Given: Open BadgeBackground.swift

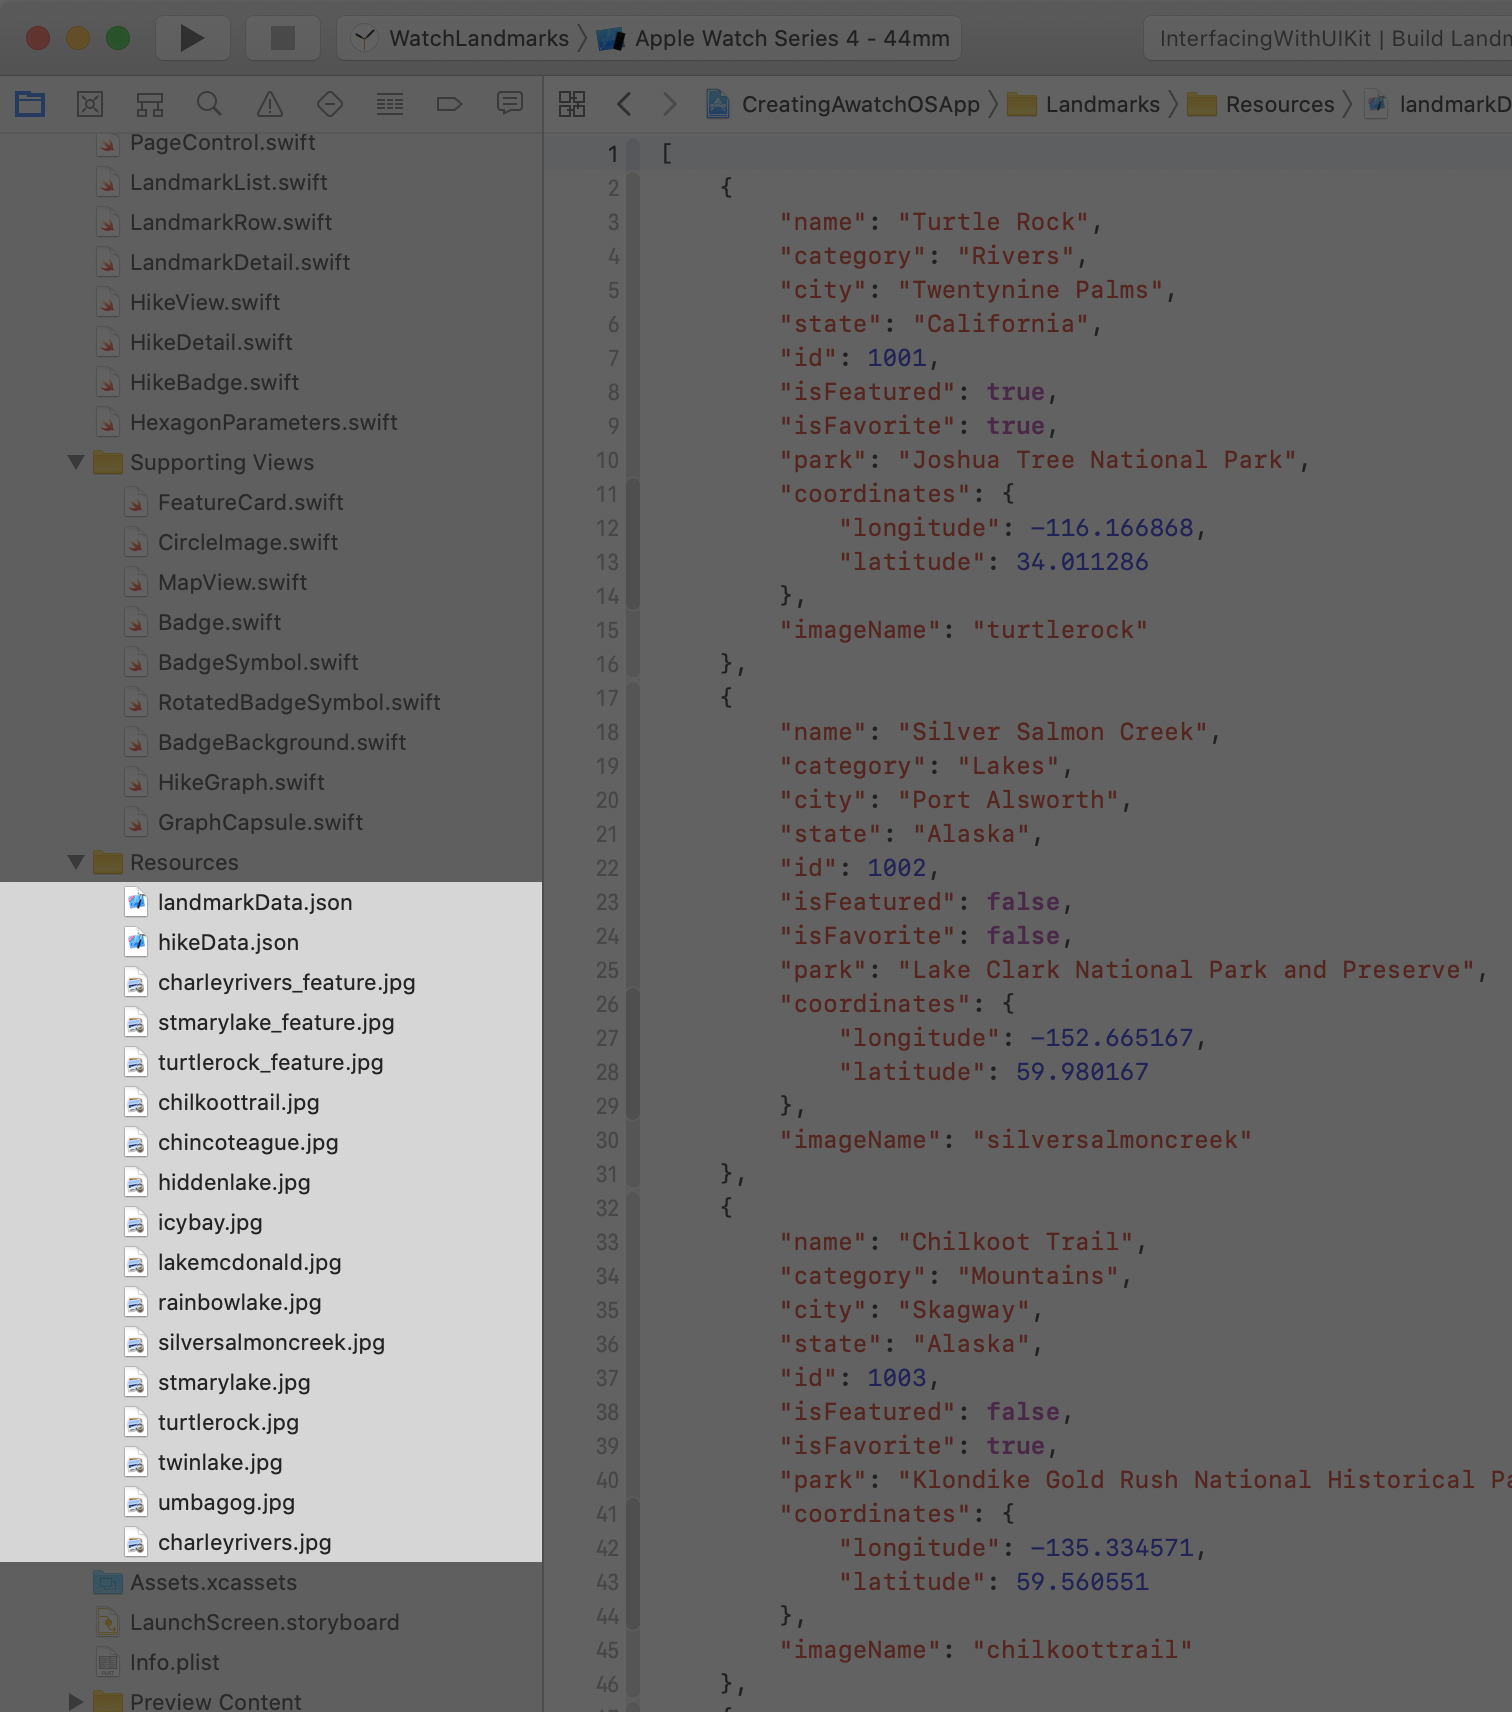Looking at the screenshot, I should click(x=281, y=743).
